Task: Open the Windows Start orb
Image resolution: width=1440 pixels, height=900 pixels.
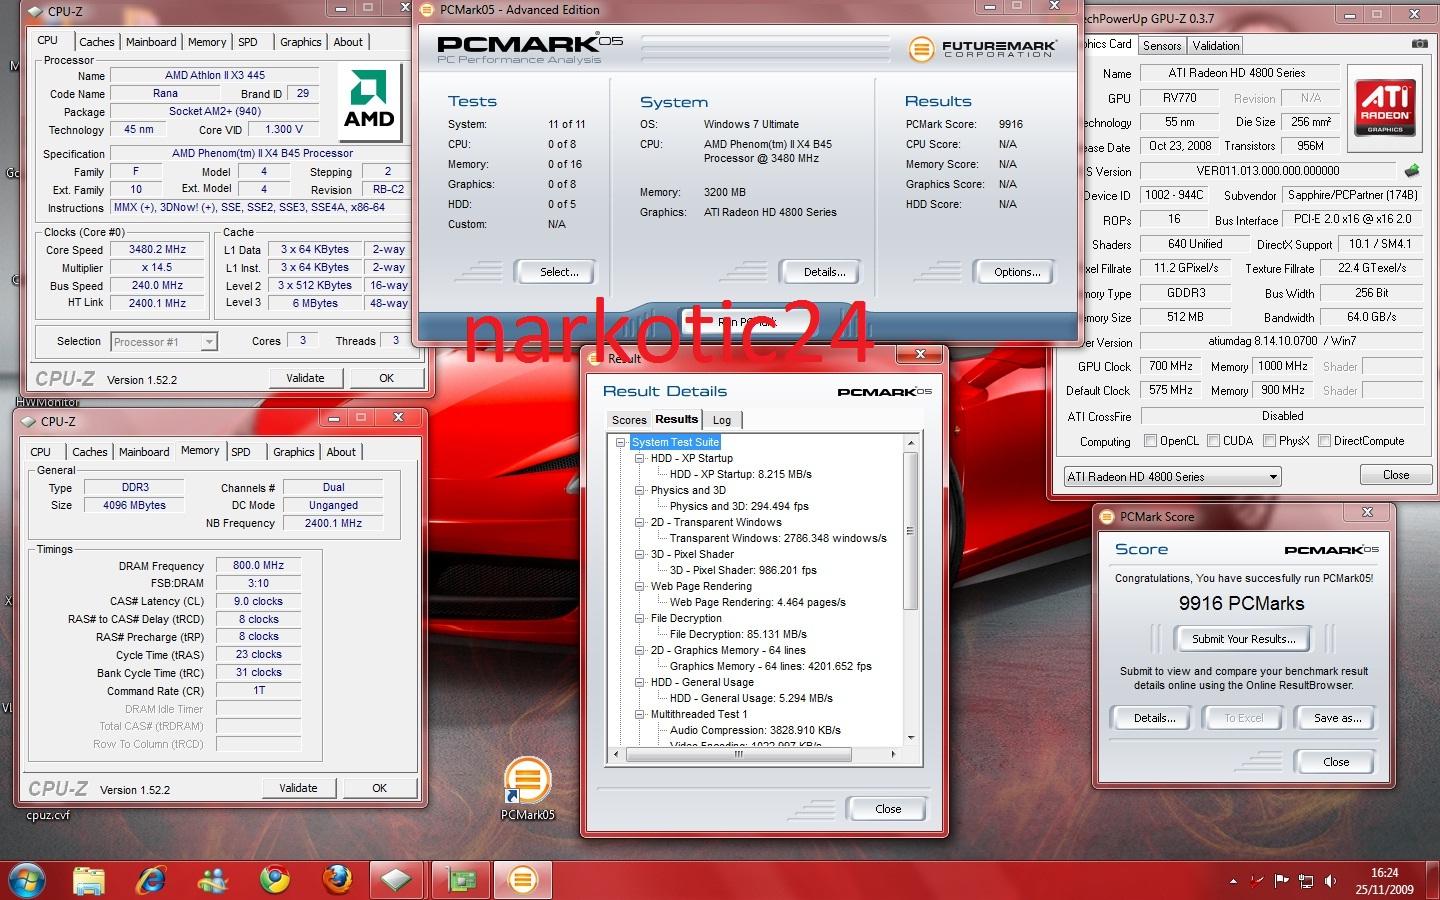Action: coord(27,880)
